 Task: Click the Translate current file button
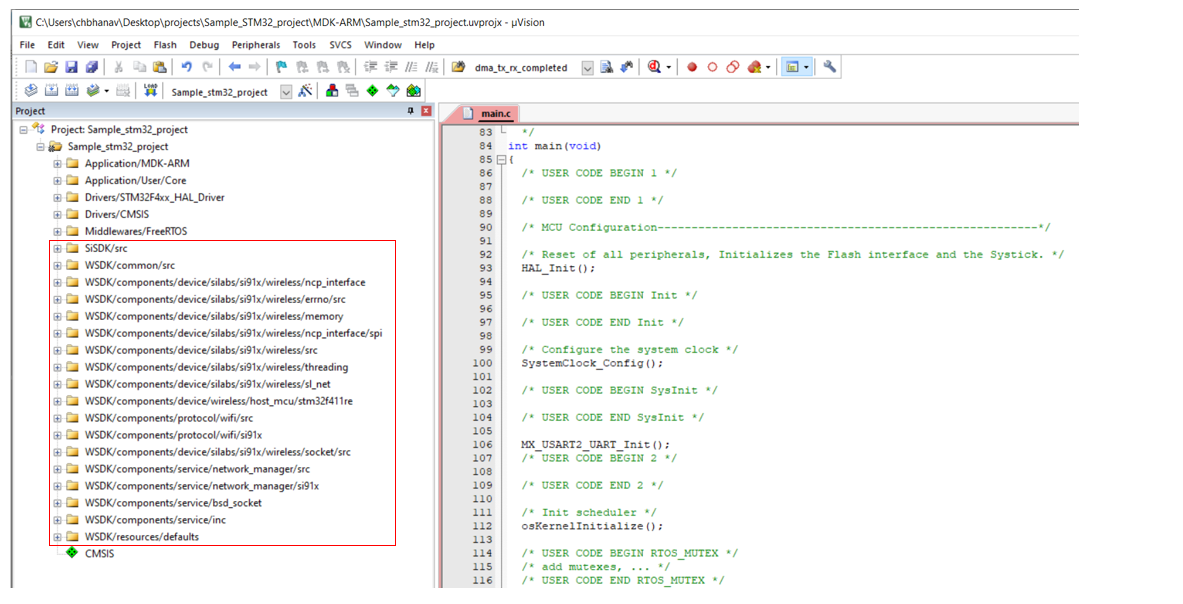point(30,90)
